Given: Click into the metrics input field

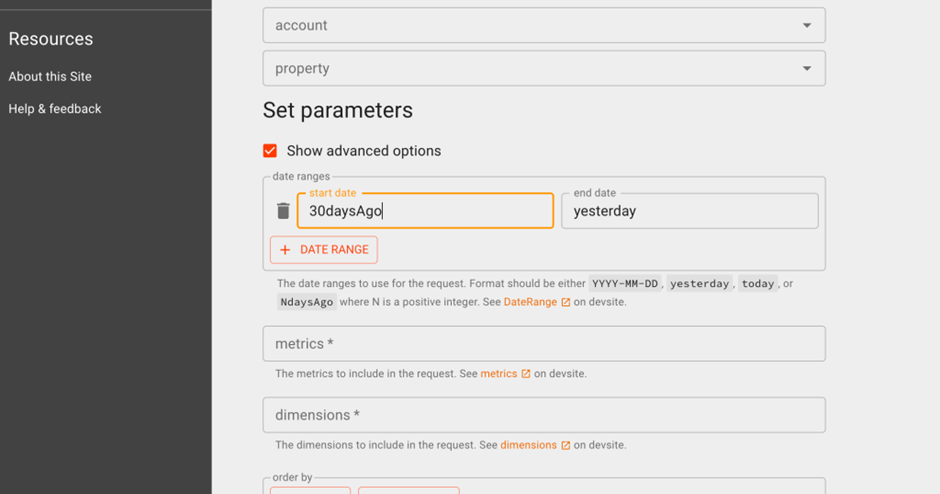Looking at the screenshot, I should pos(544,344).
